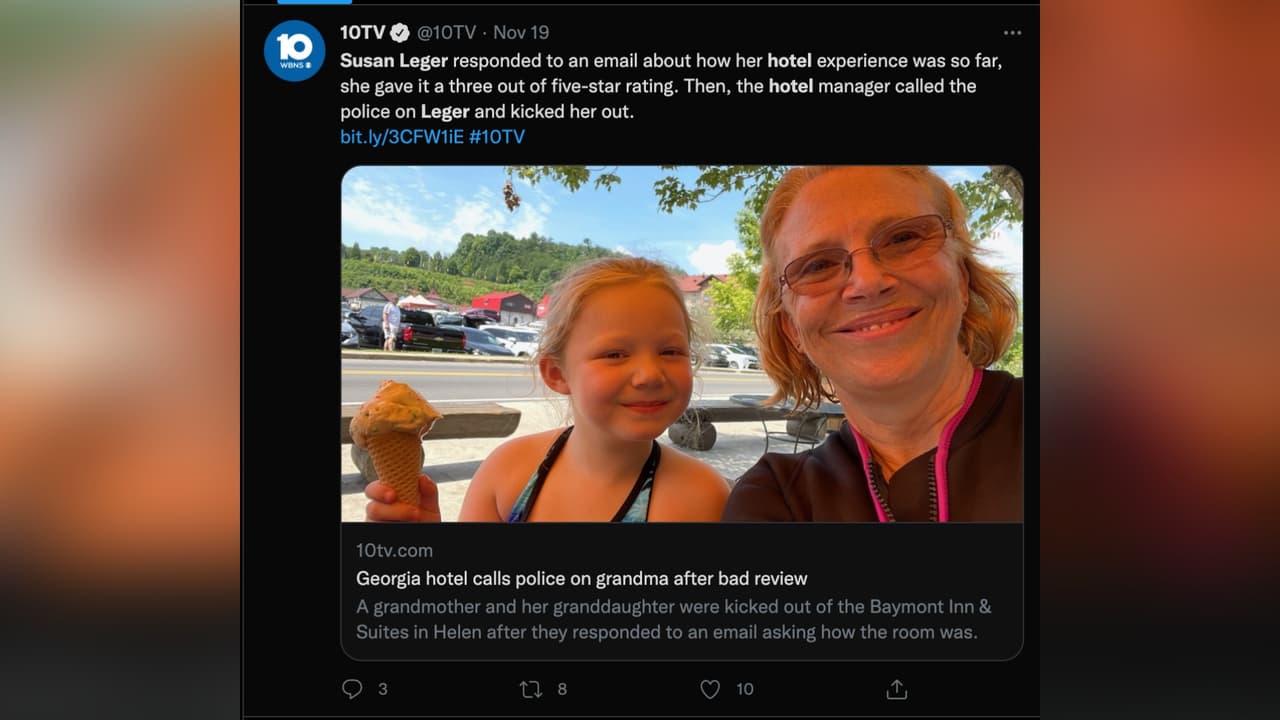The width and height of the screenshot is (1280, 720).
Task: Click the like count of 10
Action: (x=744, y=689)
